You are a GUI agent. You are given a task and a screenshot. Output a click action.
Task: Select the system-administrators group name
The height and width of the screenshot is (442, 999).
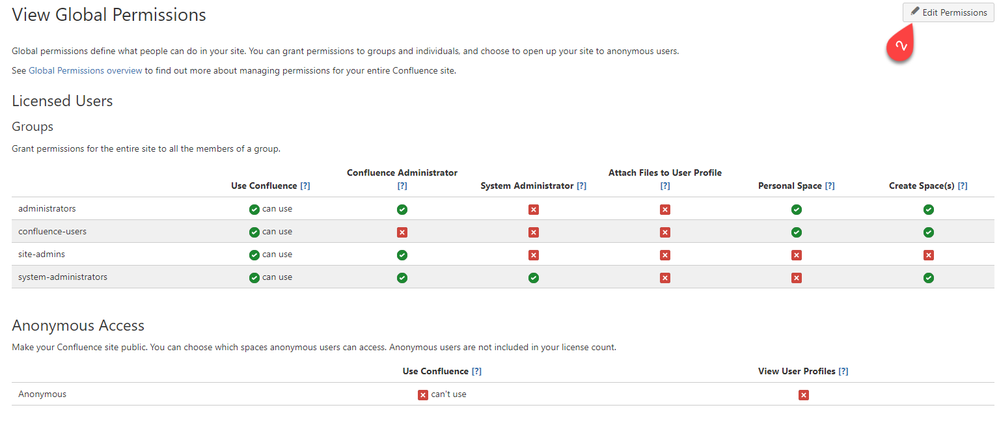tap(62, 277)
